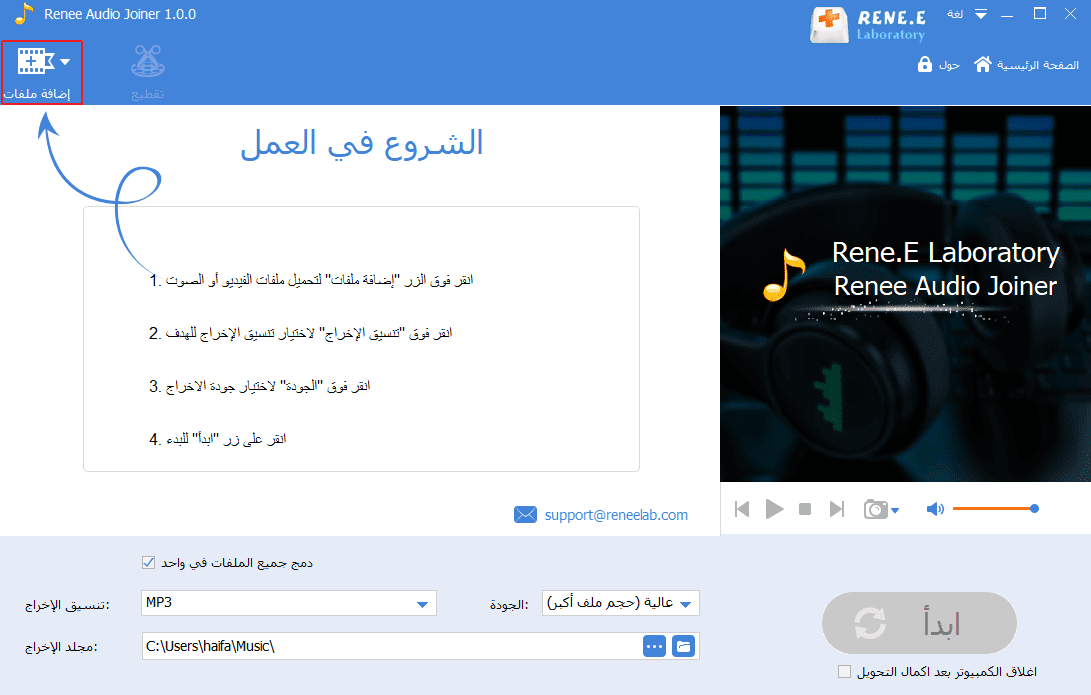Click the email envelope icon
The height and width of the screenshot is (695, 1091).
525,515
